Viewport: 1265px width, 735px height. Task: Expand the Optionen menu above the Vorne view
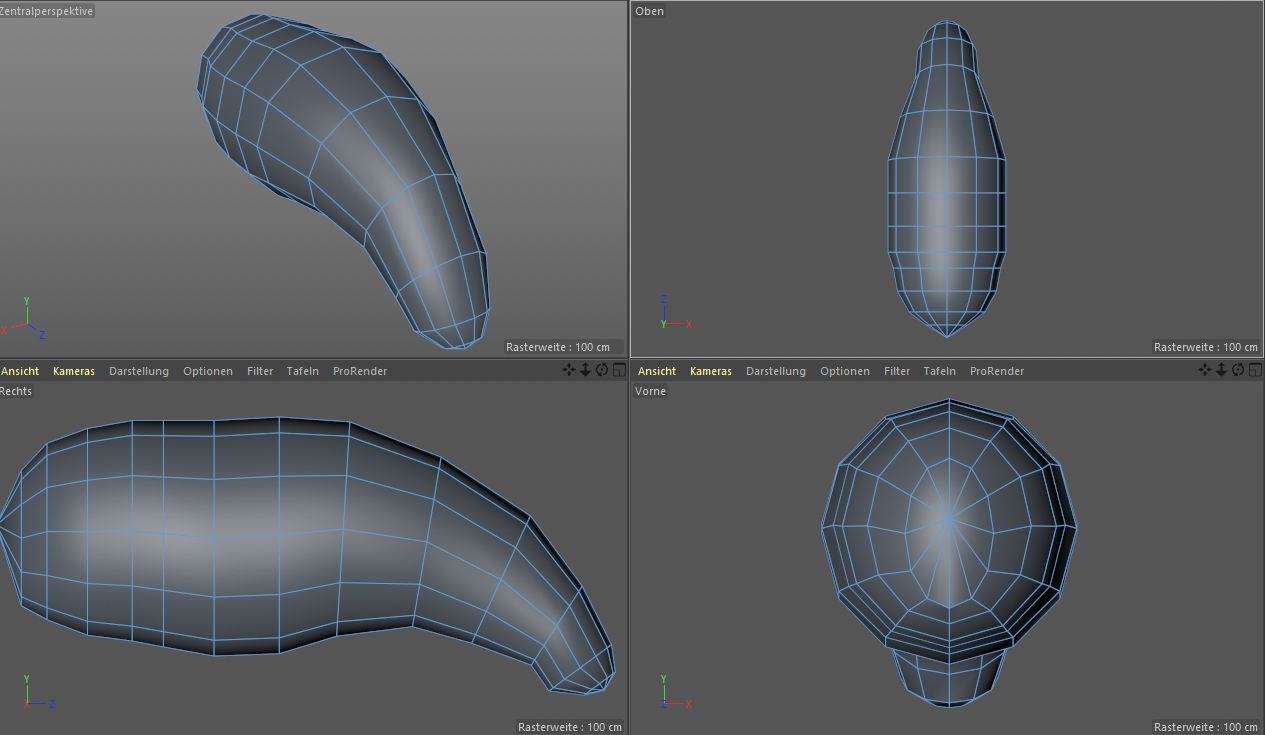[x=845, y=371]
